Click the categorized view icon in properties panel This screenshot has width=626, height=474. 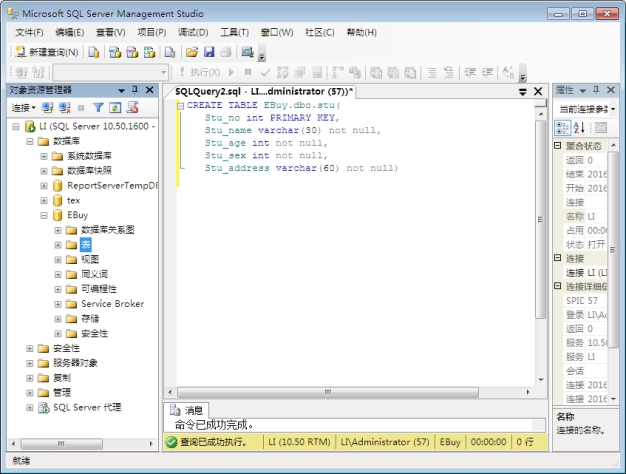(x=563, y=127)
